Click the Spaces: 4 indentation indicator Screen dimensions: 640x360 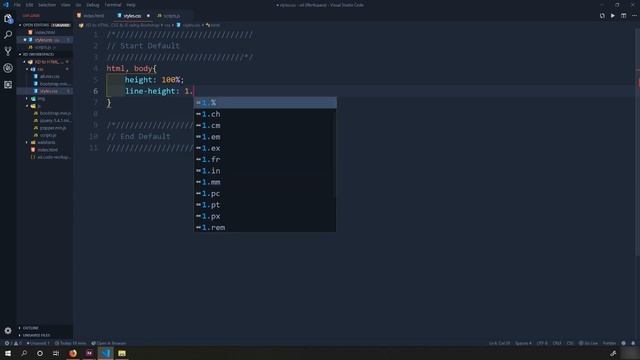click(x=523, y=343)
